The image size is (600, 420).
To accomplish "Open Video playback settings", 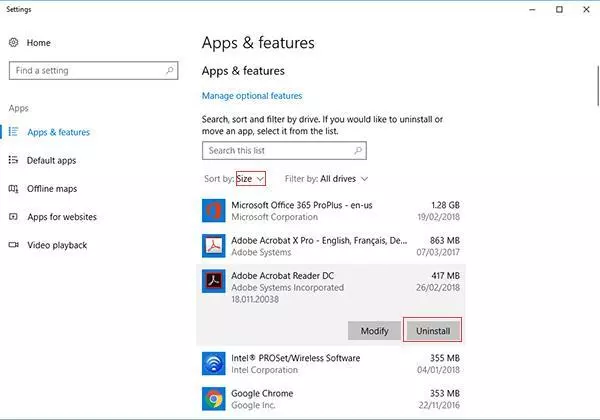I will click(x=57, y=245).
